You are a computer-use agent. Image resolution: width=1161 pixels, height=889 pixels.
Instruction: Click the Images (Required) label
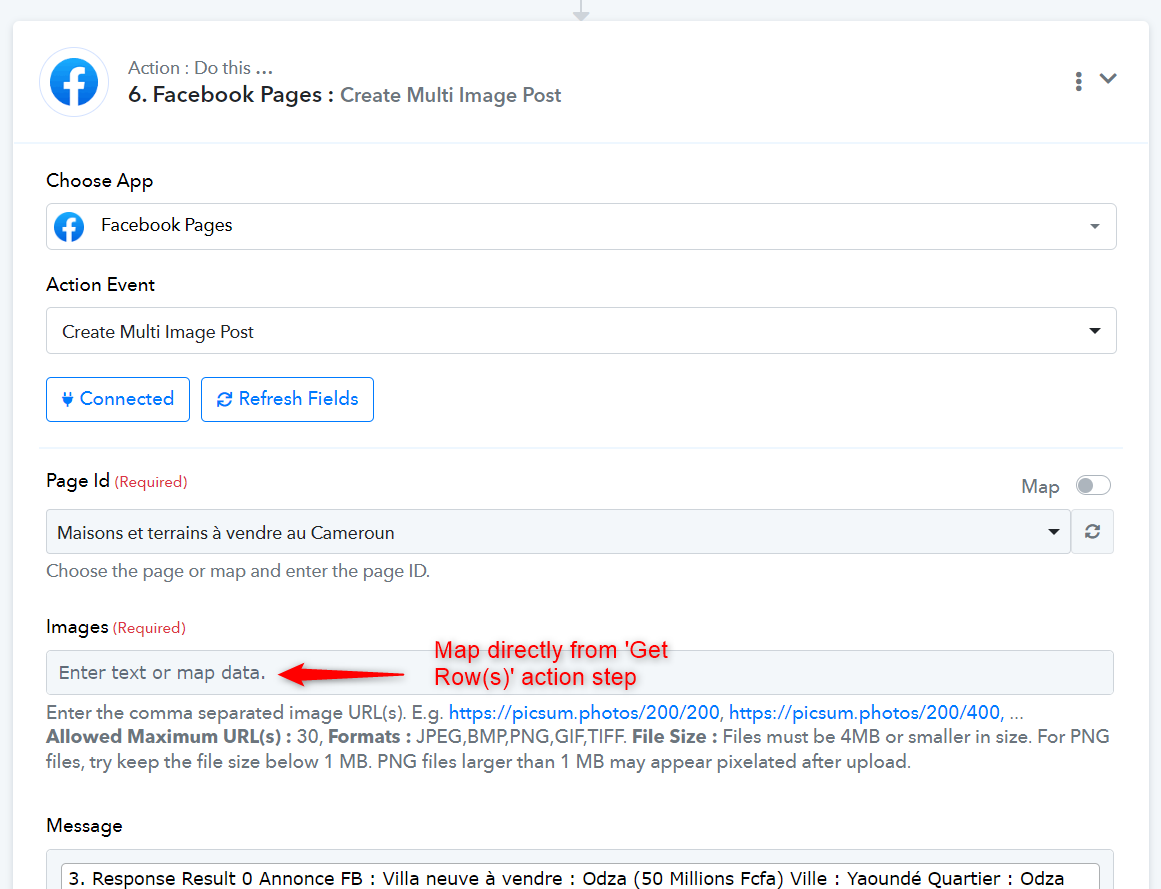tap(116, 628)
